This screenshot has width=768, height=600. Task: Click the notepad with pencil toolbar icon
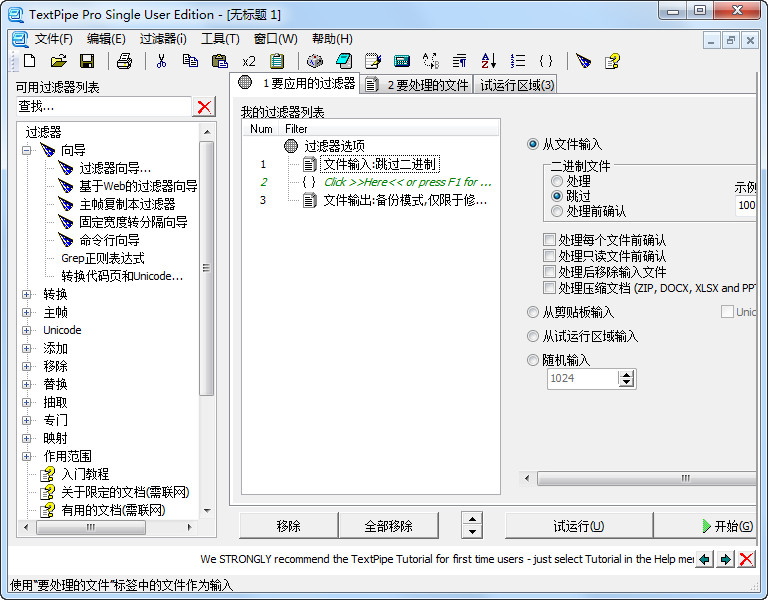[x=373, y=61]
